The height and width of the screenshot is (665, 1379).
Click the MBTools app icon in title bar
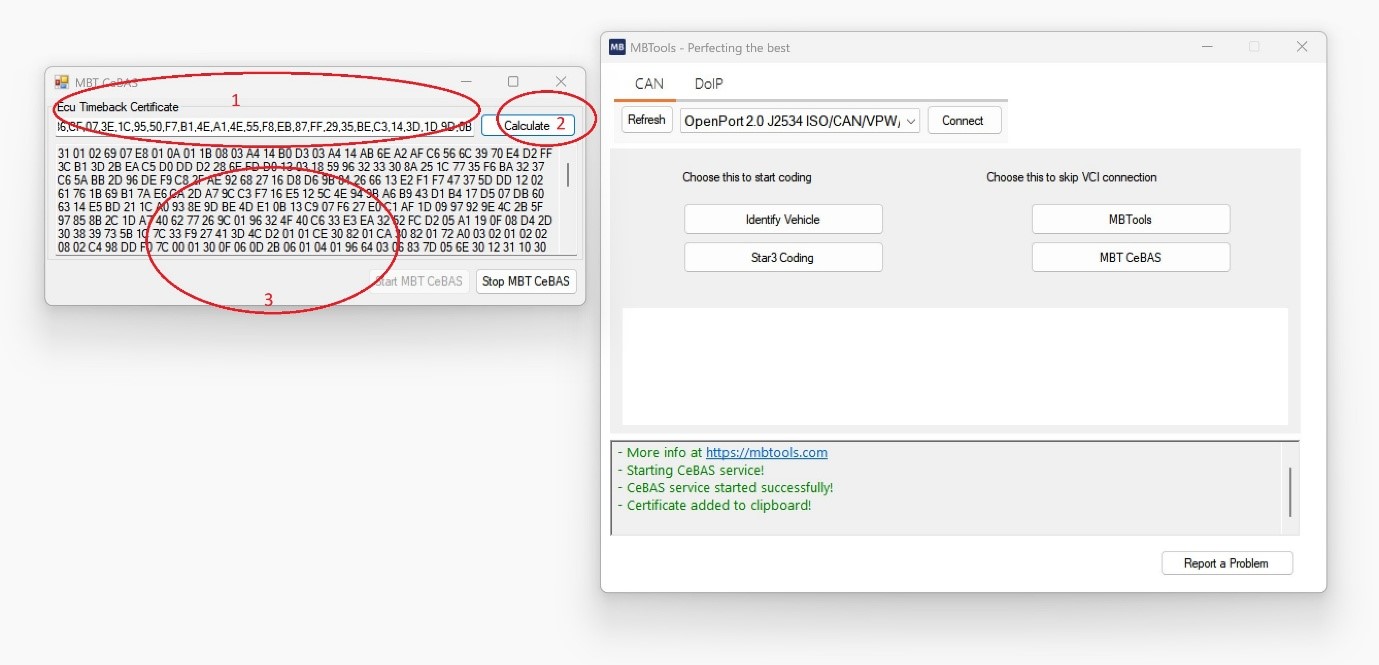(x=617, y=47)
